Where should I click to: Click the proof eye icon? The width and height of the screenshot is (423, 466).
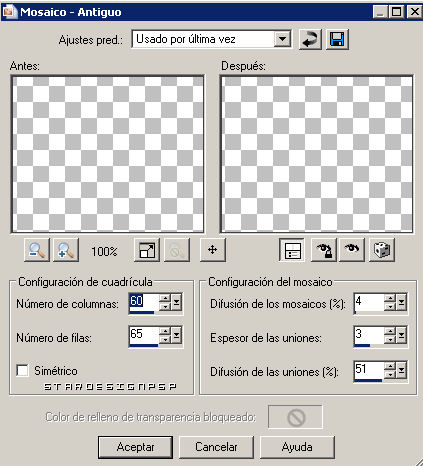point(352,250)
